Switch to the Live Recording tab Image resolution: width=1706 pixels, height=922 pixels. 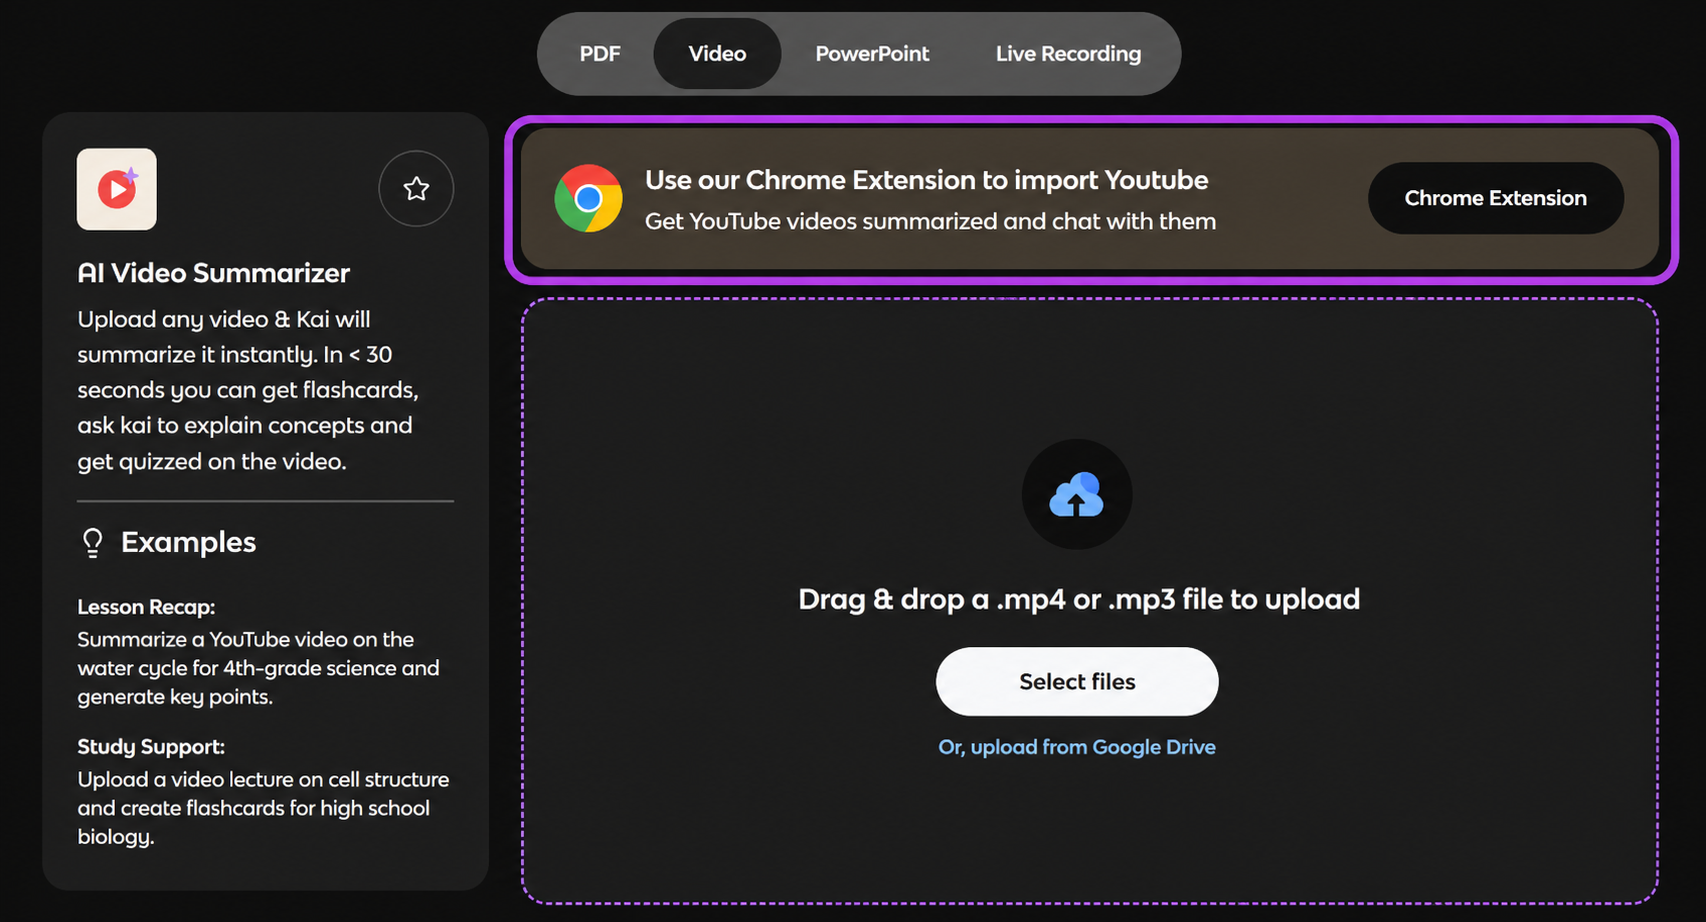coord(1068,54)
